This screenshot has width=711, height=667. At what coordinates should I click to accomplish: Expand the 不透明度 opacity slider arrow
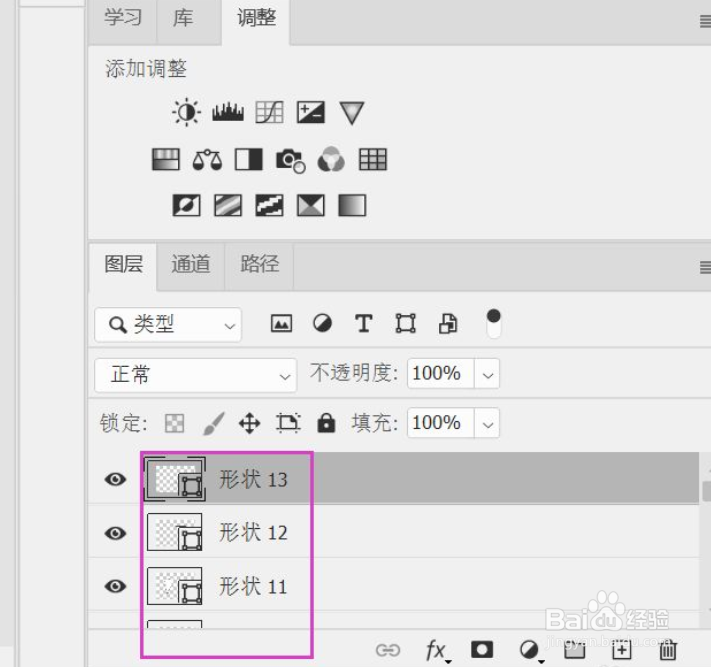487,374
